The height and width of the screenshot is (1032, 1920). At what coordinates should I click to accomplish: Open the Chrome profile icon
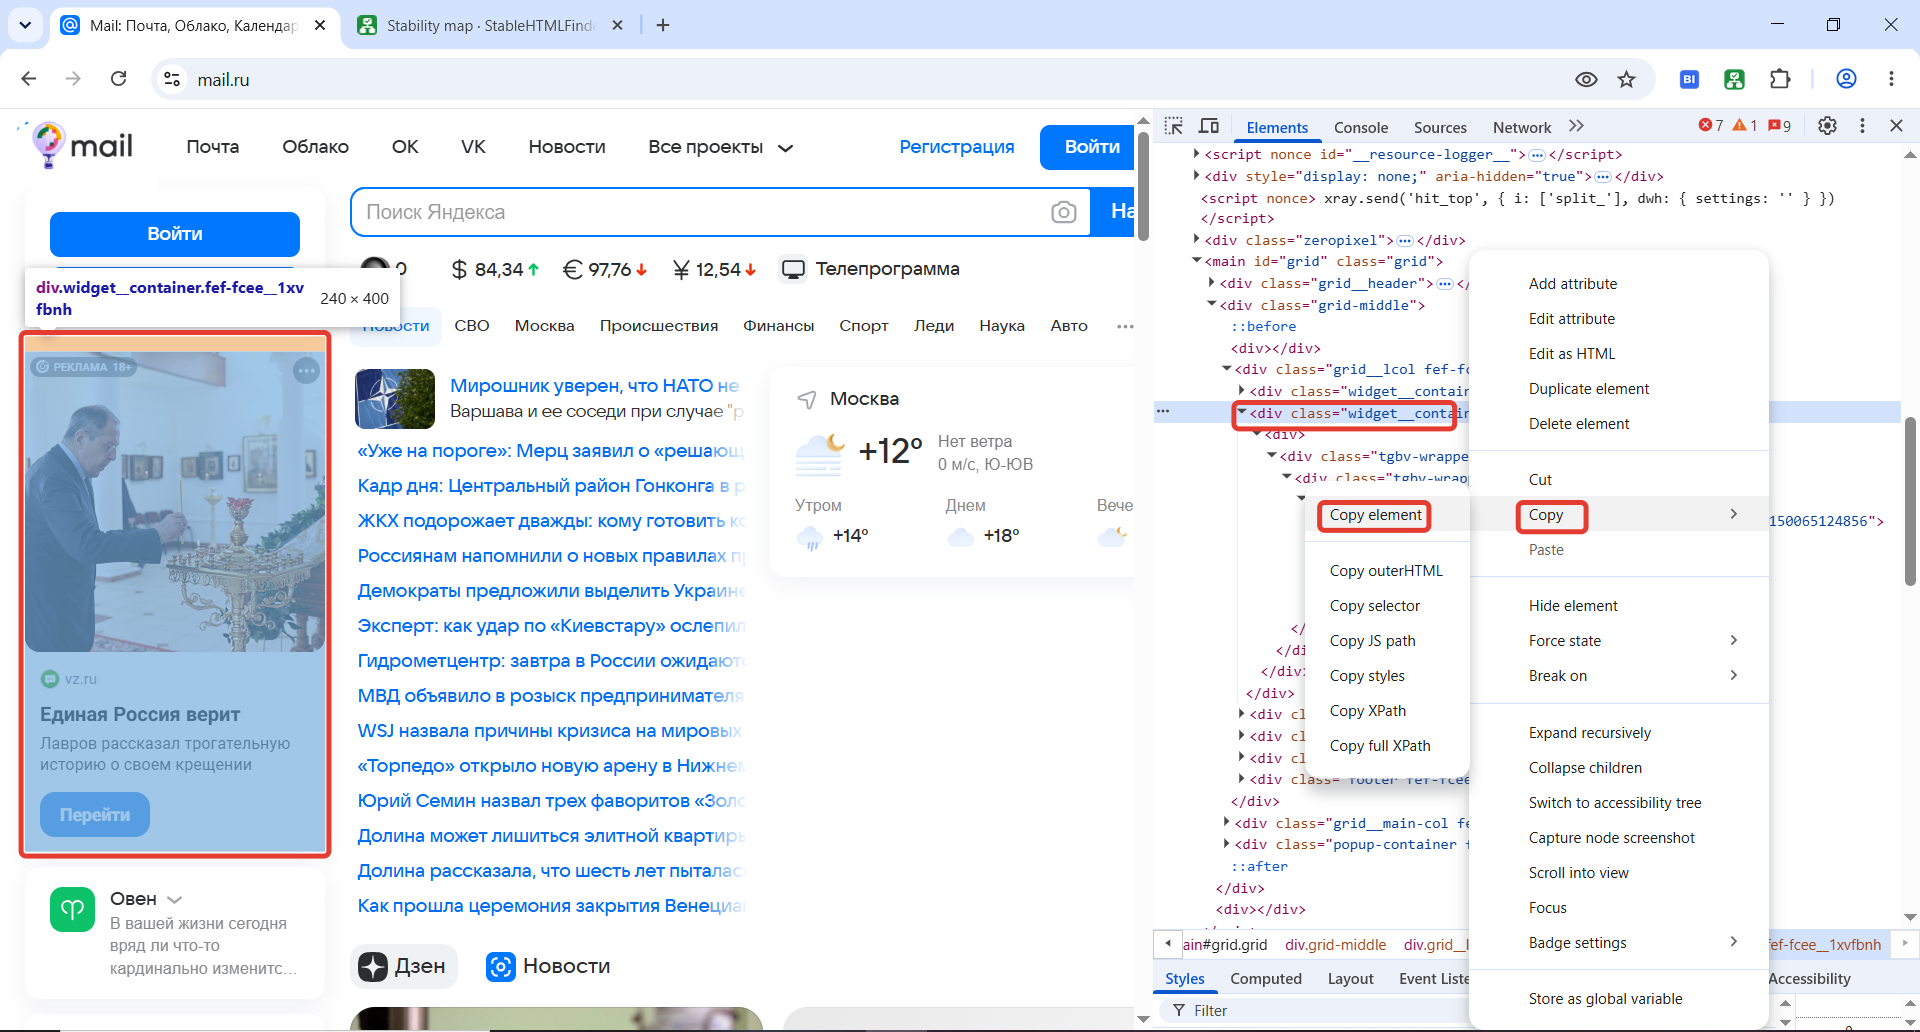tap(1847, 79)
